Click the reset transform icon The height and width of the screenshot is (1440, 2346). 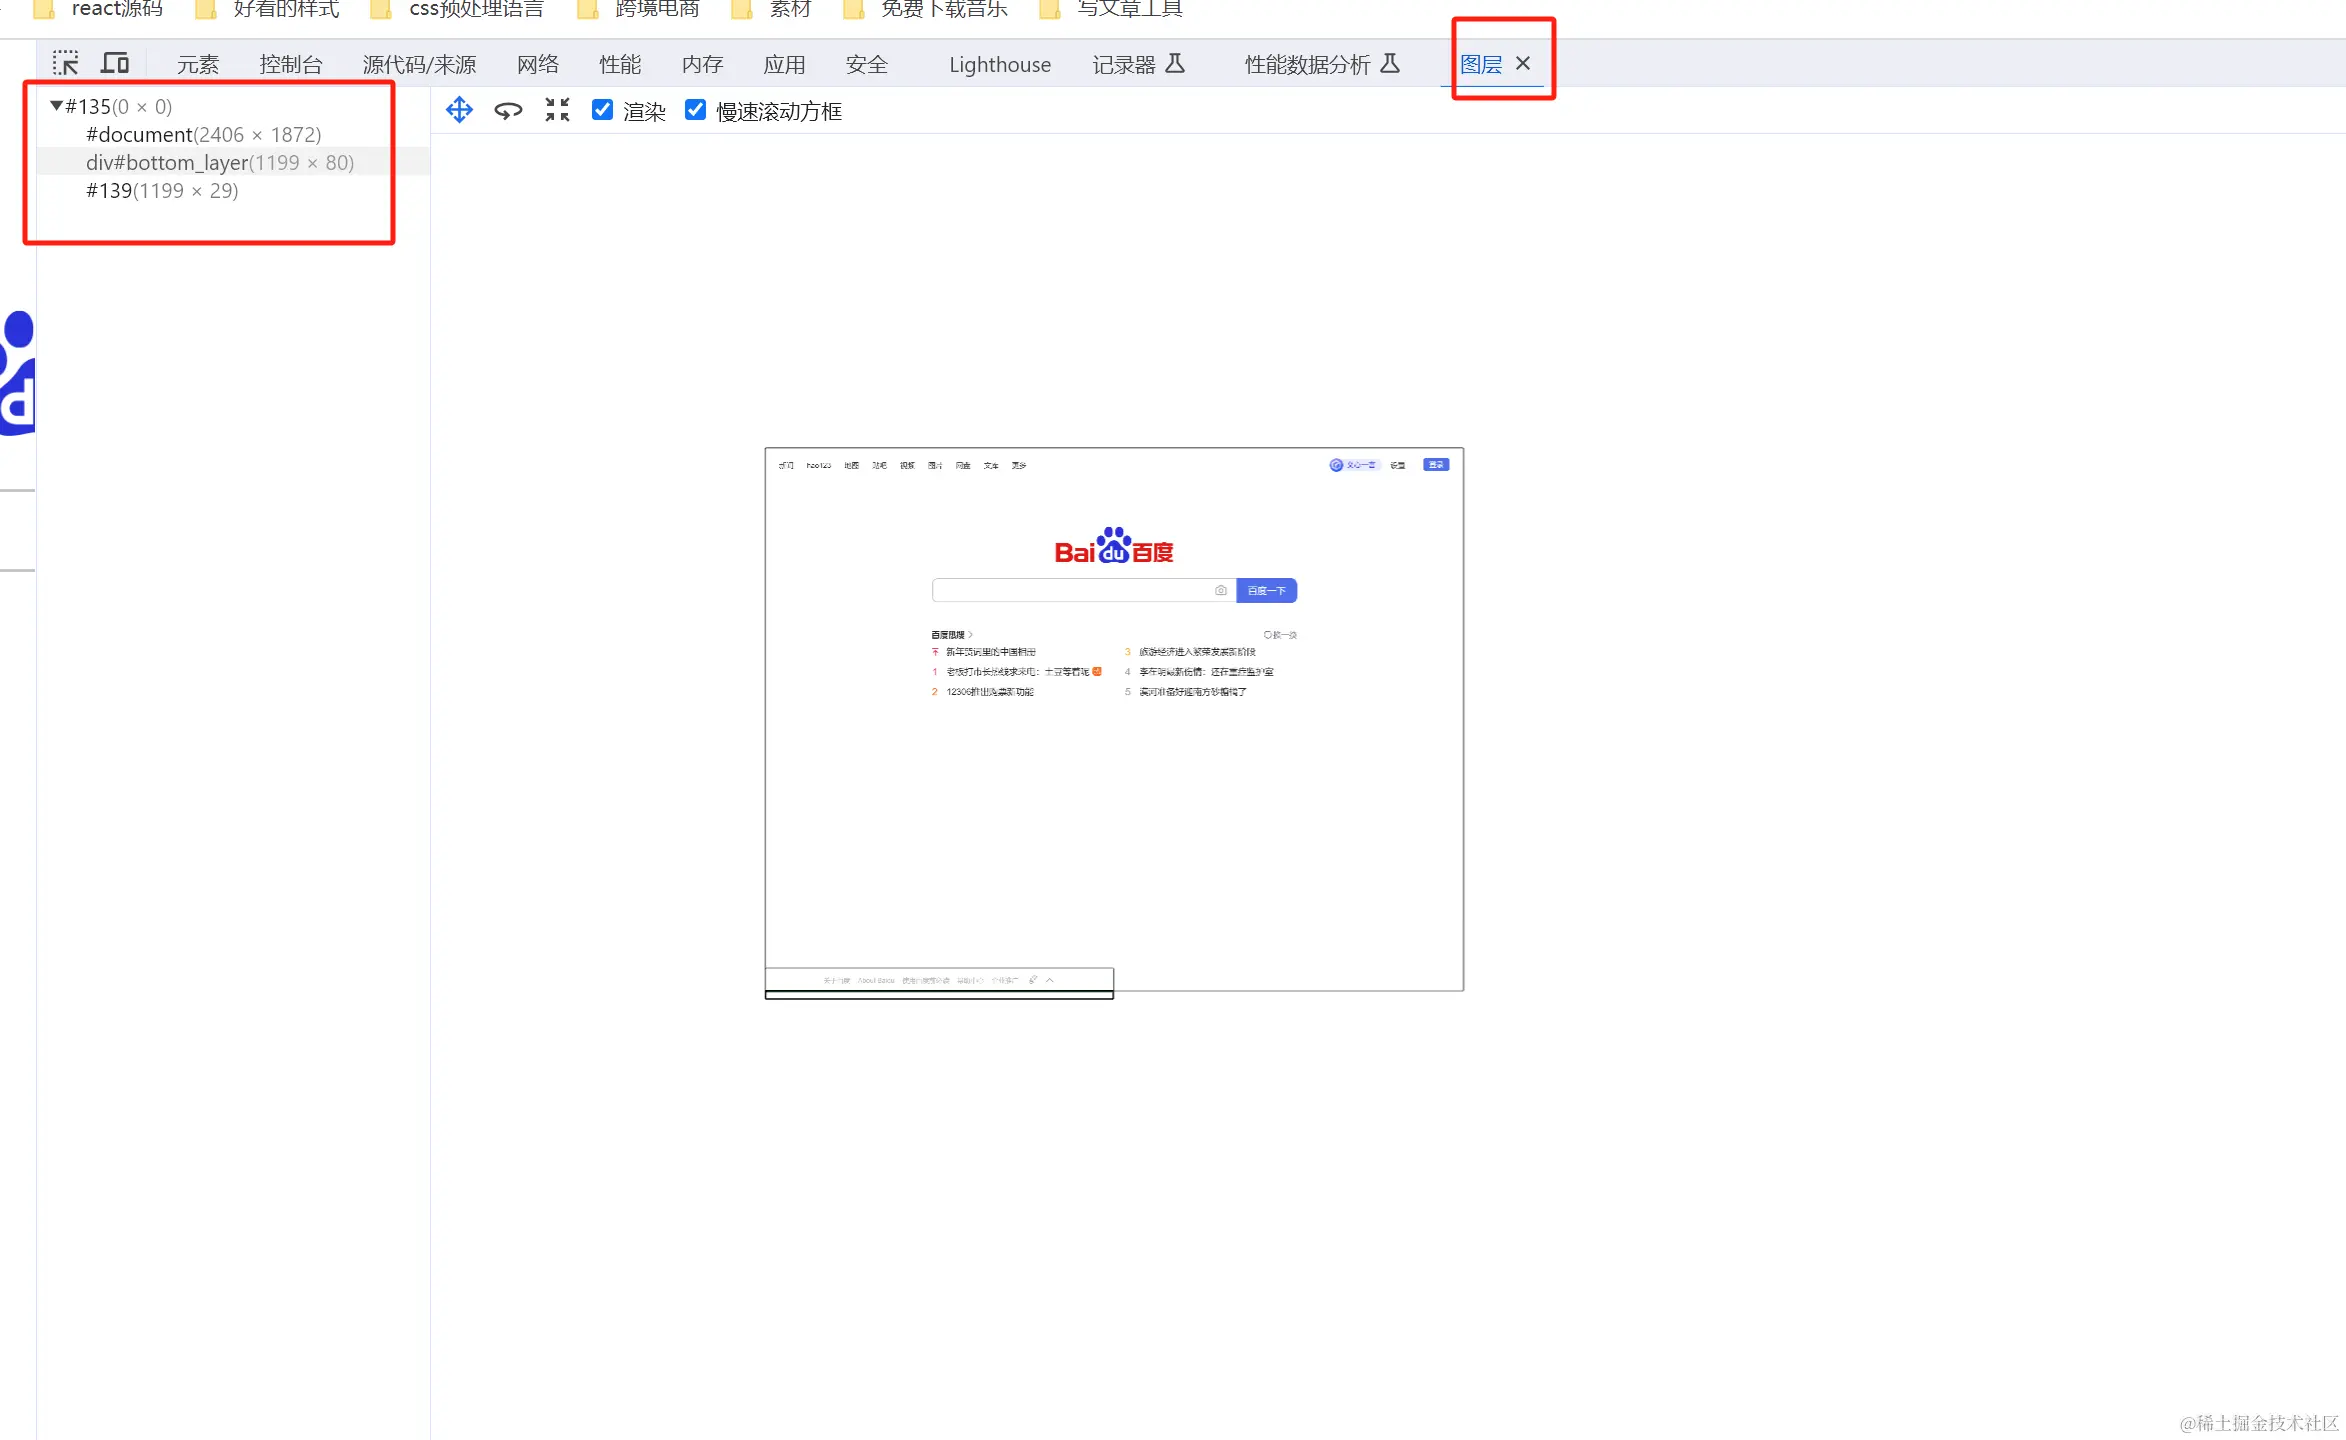click(x=557, y=110)
